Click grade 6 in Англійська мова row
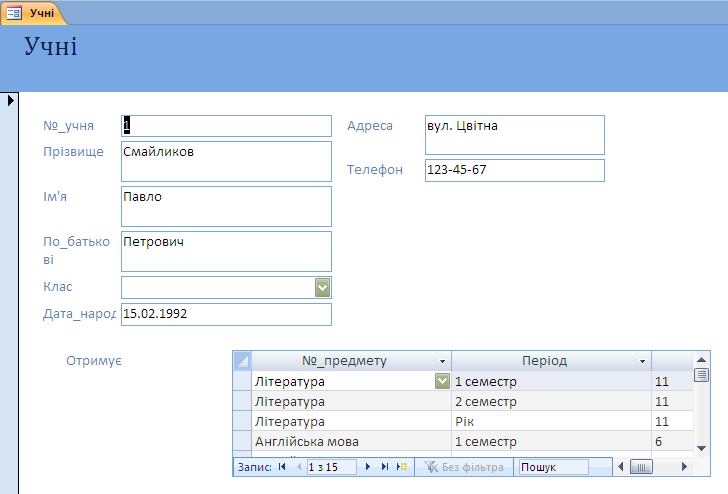 pyautogui.click(x=672, y=441)
